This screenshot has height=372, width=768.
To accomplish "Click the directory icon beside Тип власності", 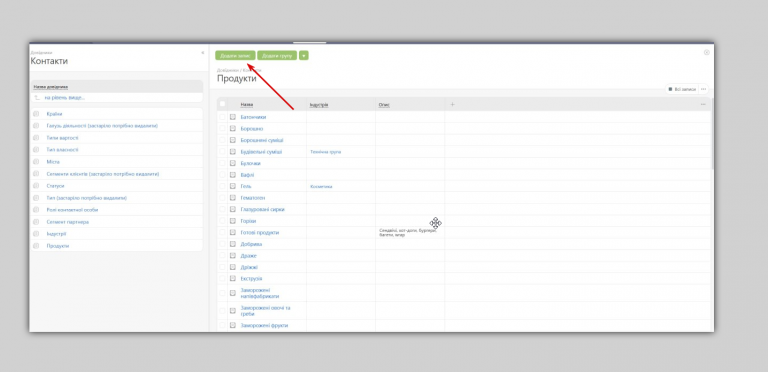I will [36, 150].
